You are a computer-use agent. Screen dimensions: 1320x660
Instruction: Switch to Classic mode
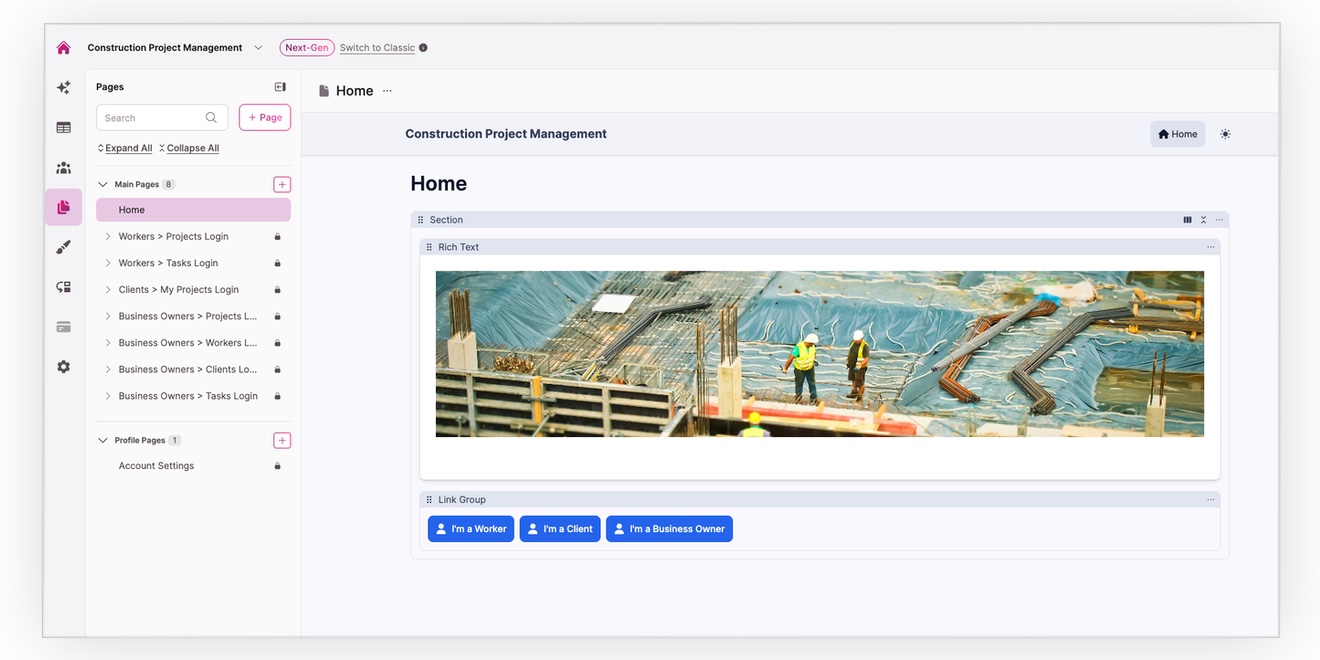coord(377,48)
